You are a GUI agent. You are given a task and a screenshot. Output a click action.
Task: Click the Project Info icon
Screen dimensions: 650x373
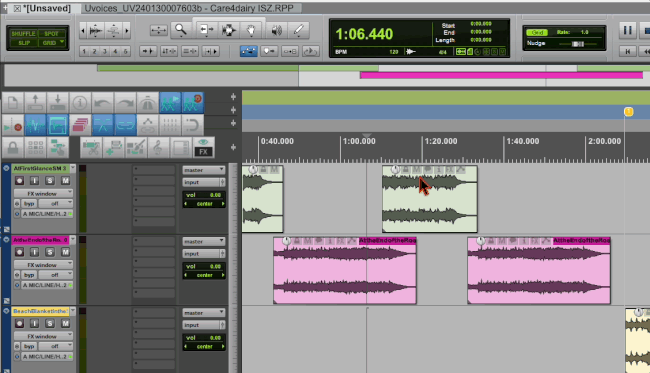tap(80, 102)
